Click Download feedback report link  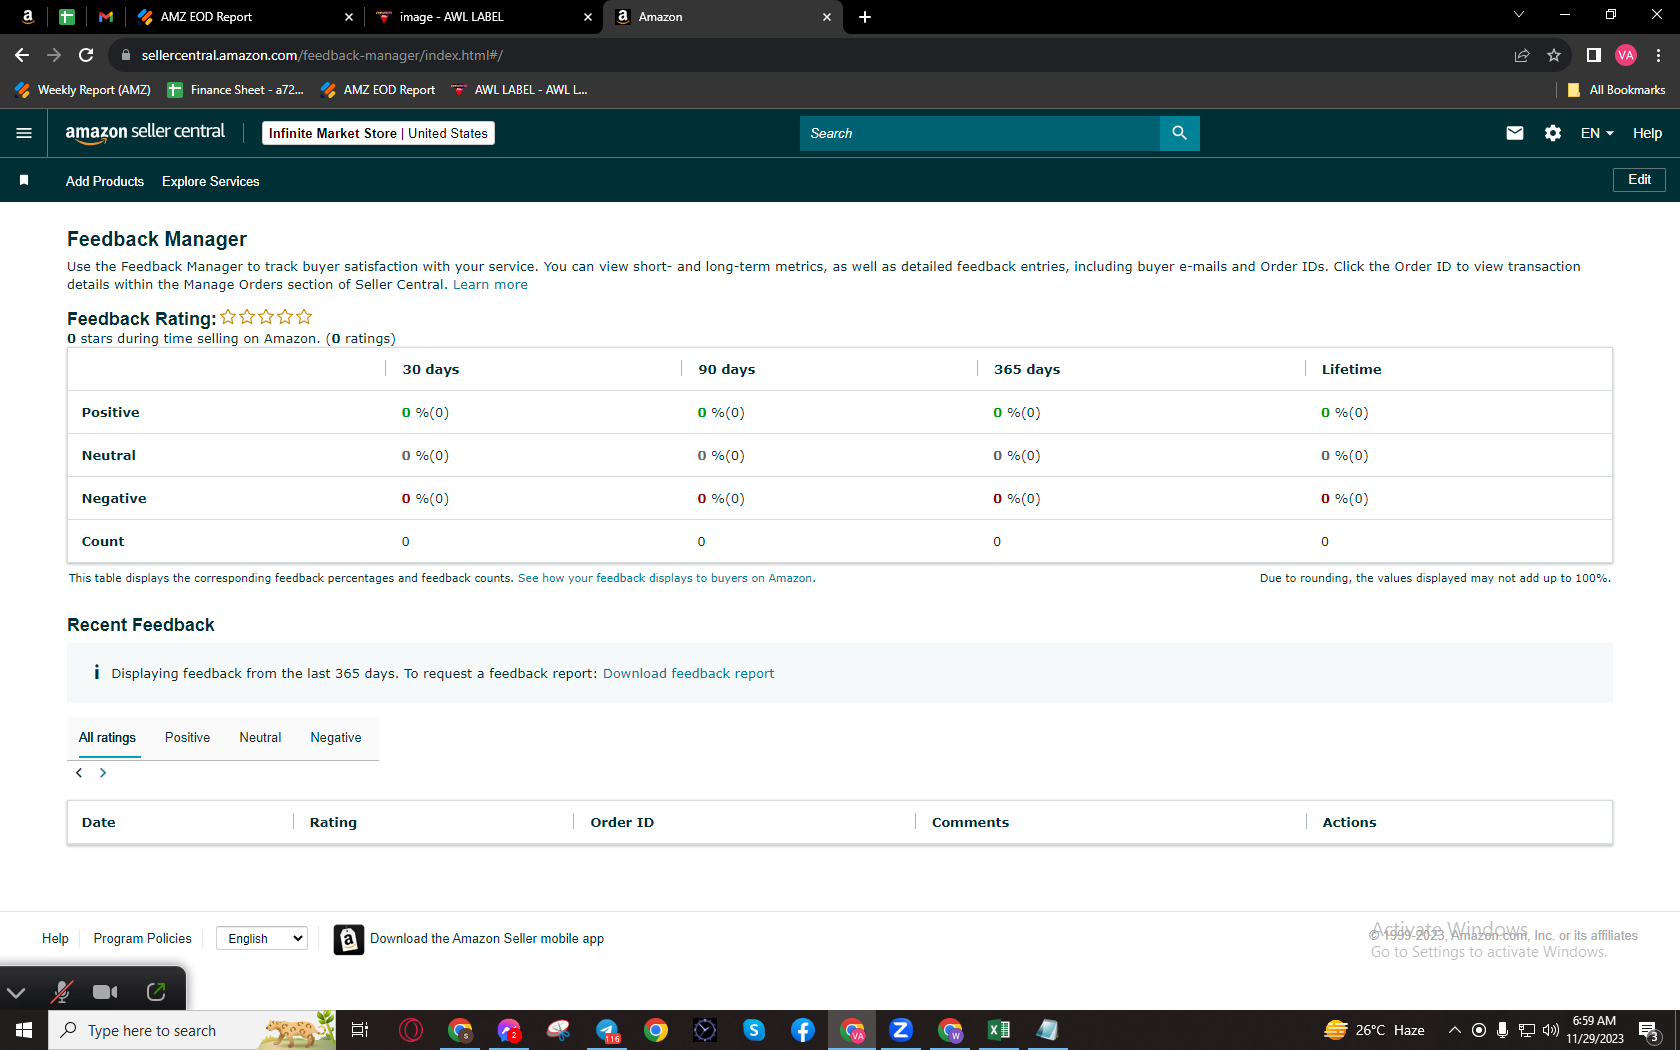coord(688,674)
